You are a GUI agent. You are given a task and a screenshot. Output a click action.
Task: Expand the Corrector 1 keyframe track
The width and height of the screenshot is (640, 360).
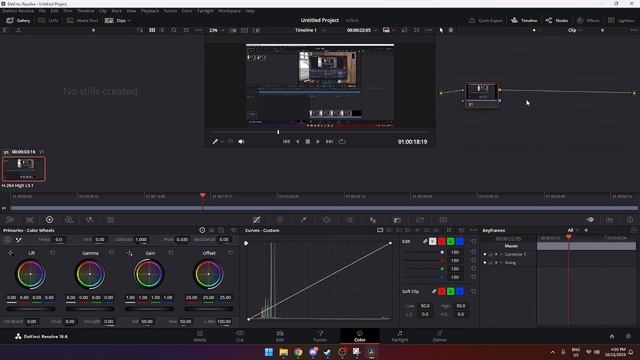tap(501, 254)
